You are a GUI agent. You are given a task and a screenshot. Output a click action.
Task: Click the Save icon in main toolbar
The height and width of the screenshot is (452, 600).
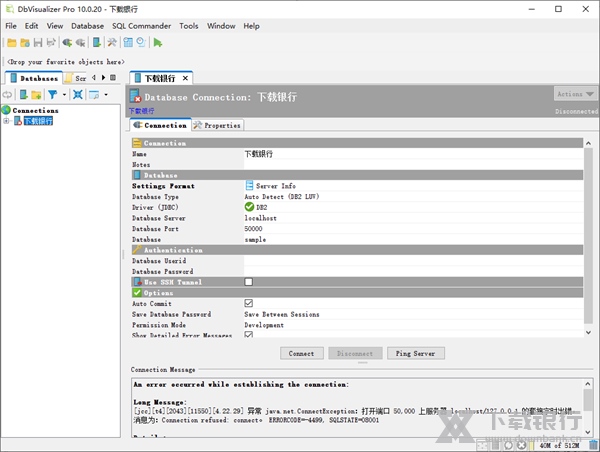click(38, 43)
